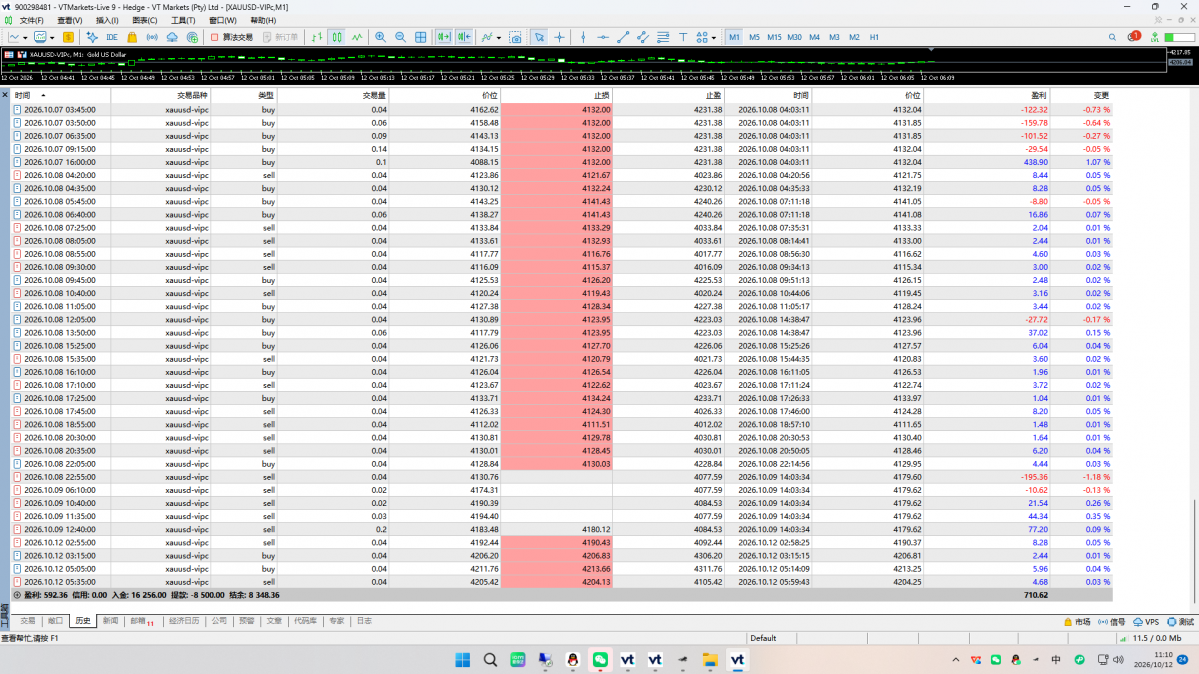
Task: Select the crosshair cursor tool
Action: click(560, 37)
